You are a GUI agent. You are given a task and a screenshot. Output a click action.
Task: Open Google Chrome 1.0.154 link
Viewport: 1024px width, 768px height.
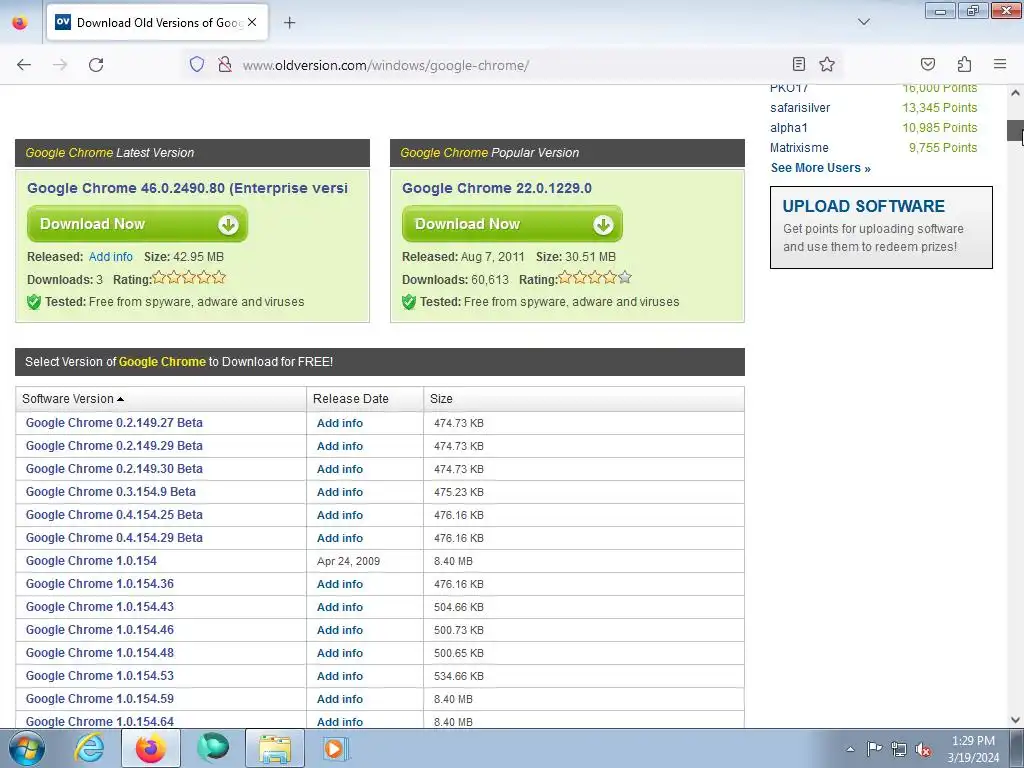(91, 560)
